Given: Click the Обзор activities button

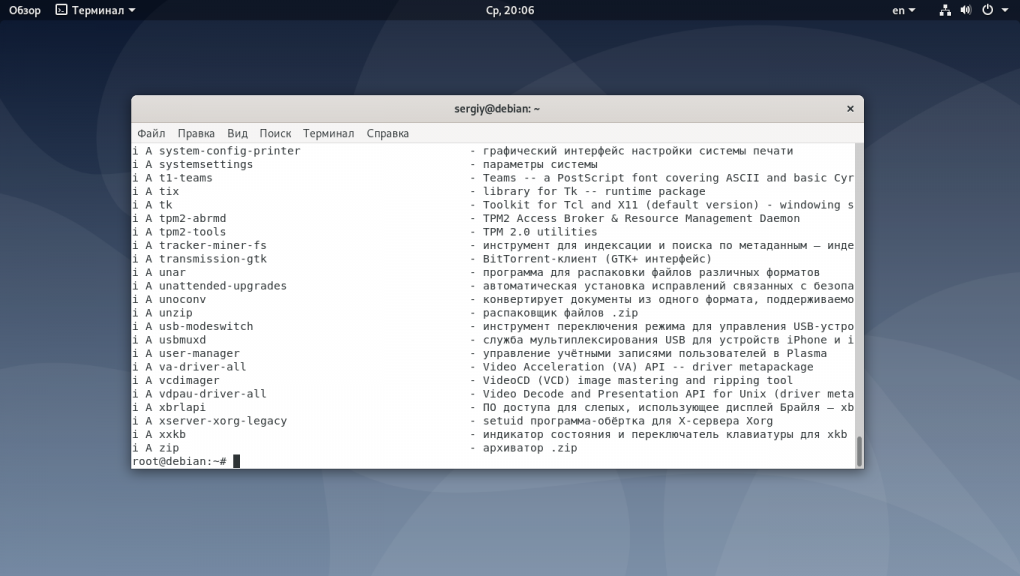Looking at the screenshot, I should (x=25, y=10).
